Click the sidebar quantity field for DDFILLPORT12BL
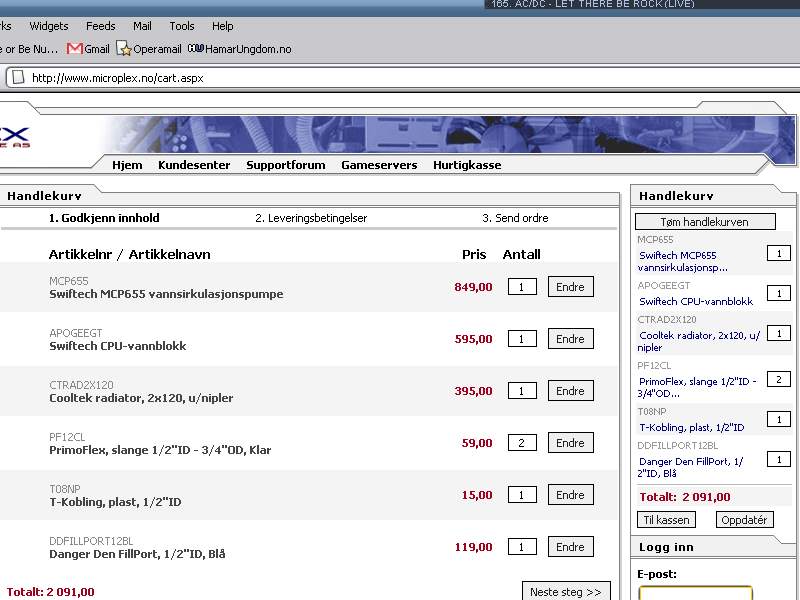800x600 pixels. 779,459
